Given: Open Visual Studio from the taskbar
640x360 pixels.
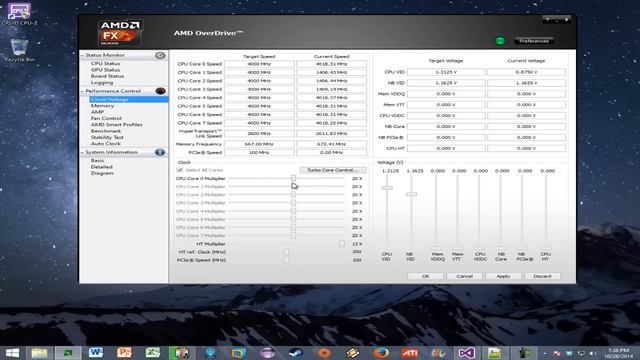Looking at the screenshot, I should coord(466,353).
